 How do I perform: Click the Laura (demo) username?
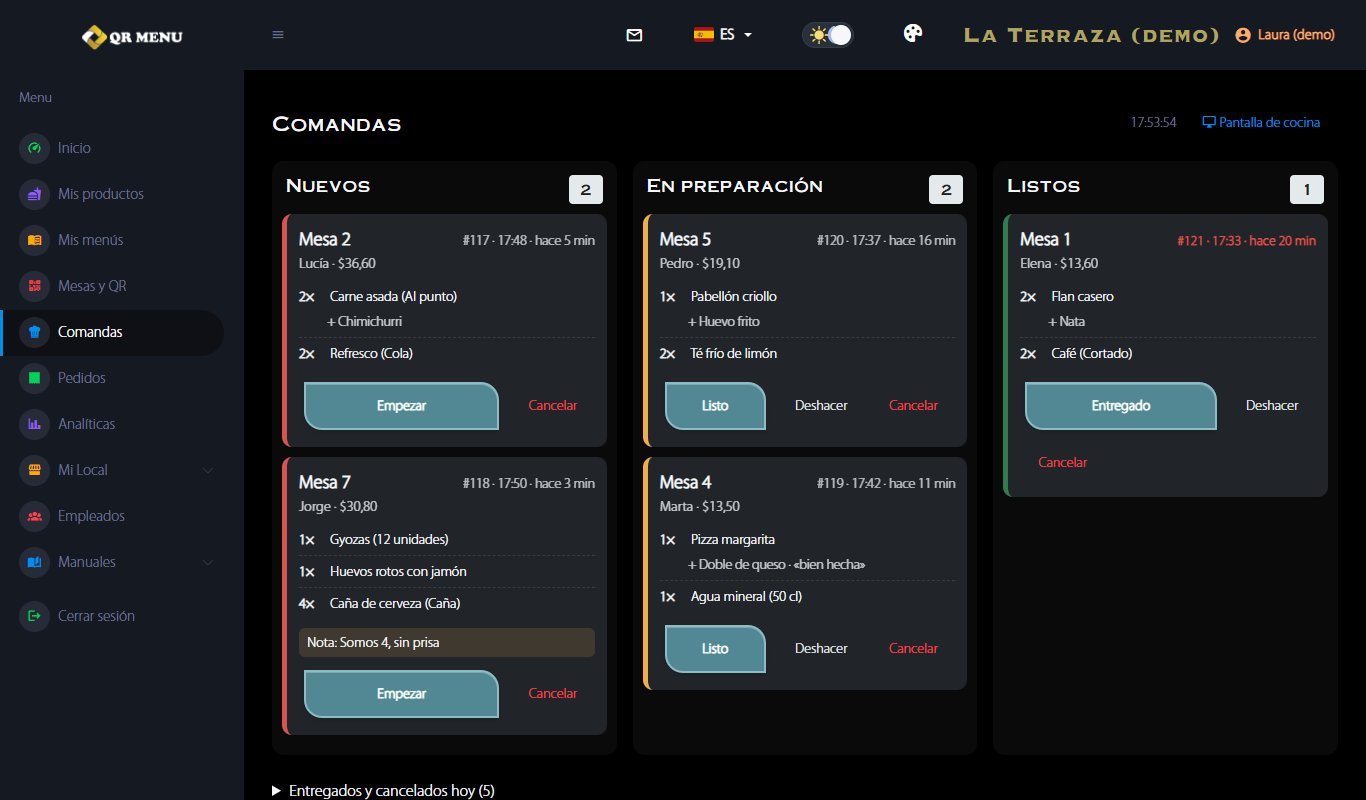coord(1296,35)
